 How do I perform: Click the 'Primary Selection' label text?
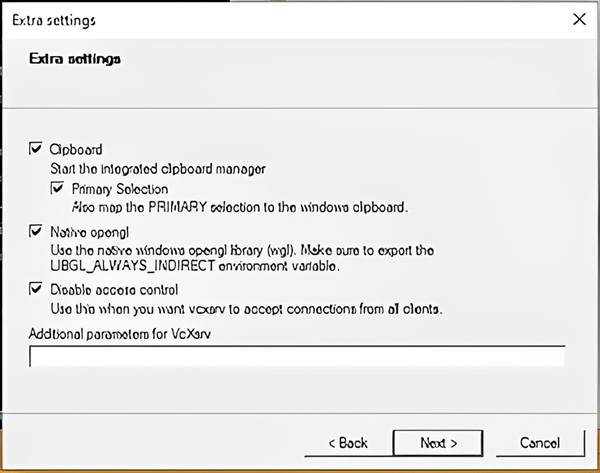[x=120, y=188]
